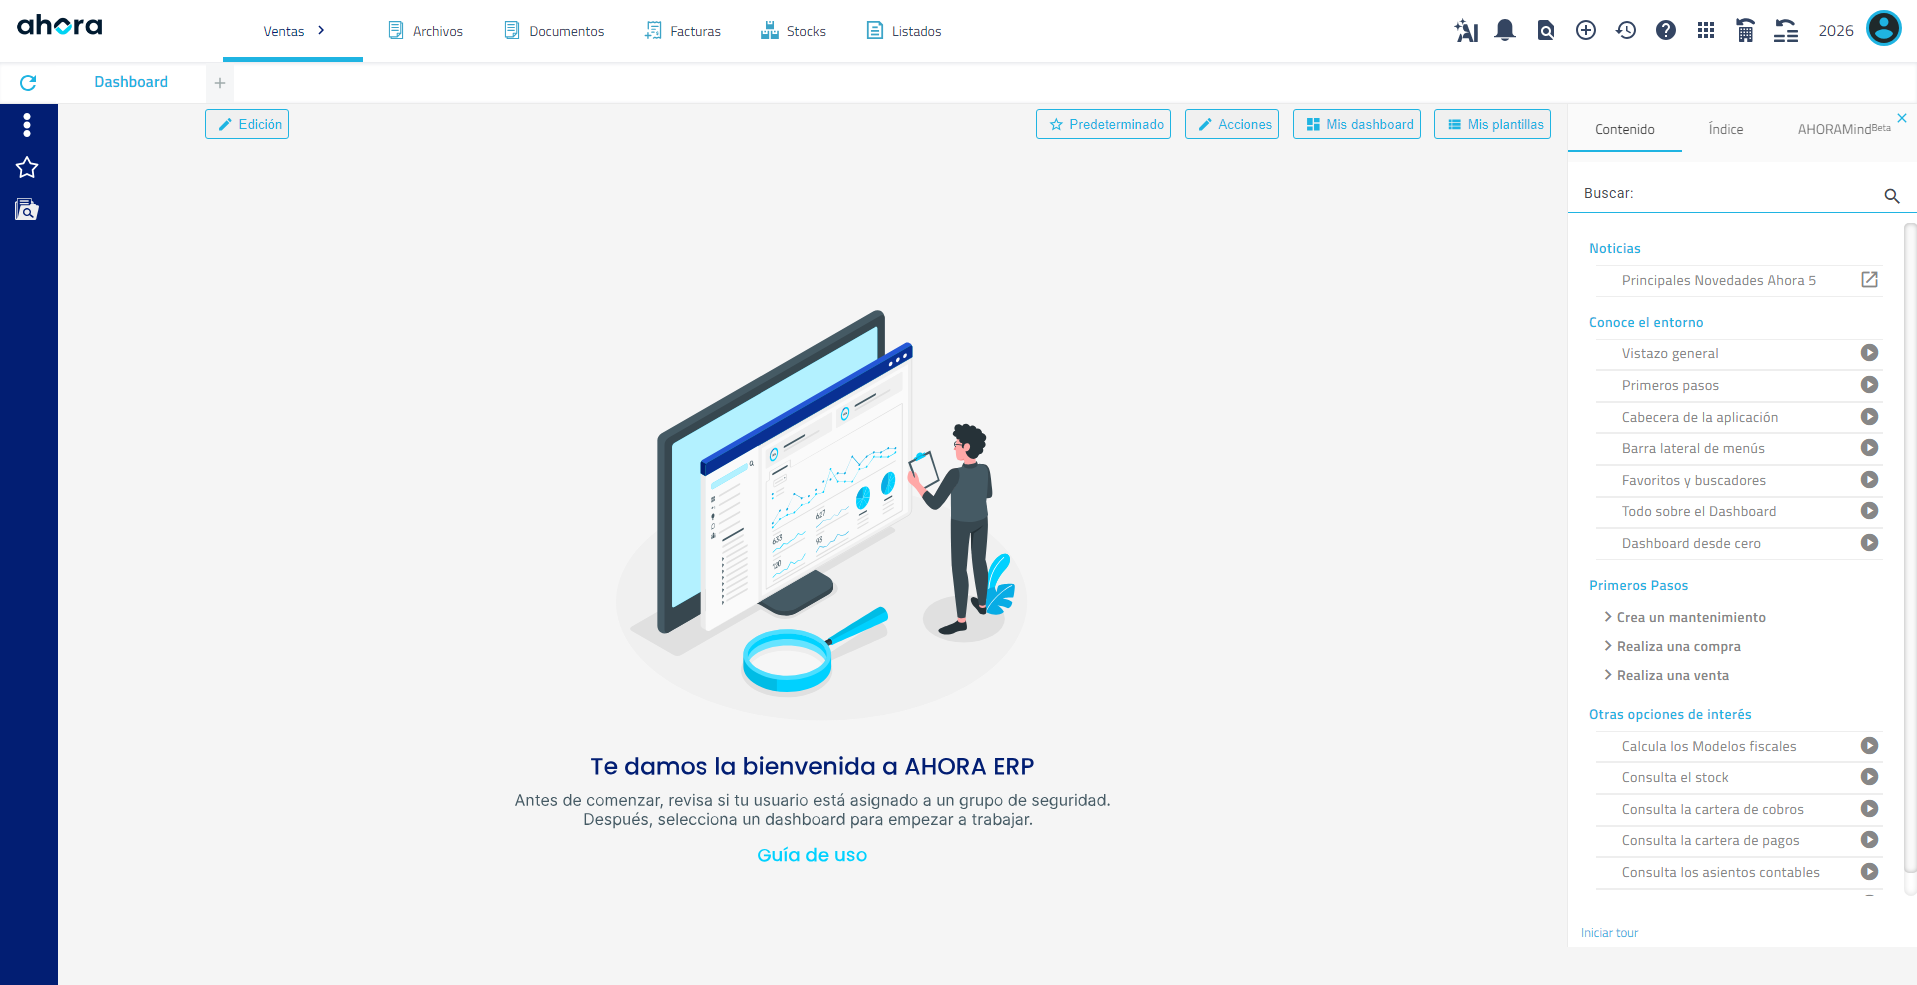Open the Listados menu
This screenshot has height=985, width=1917.
tap(904, 31)
